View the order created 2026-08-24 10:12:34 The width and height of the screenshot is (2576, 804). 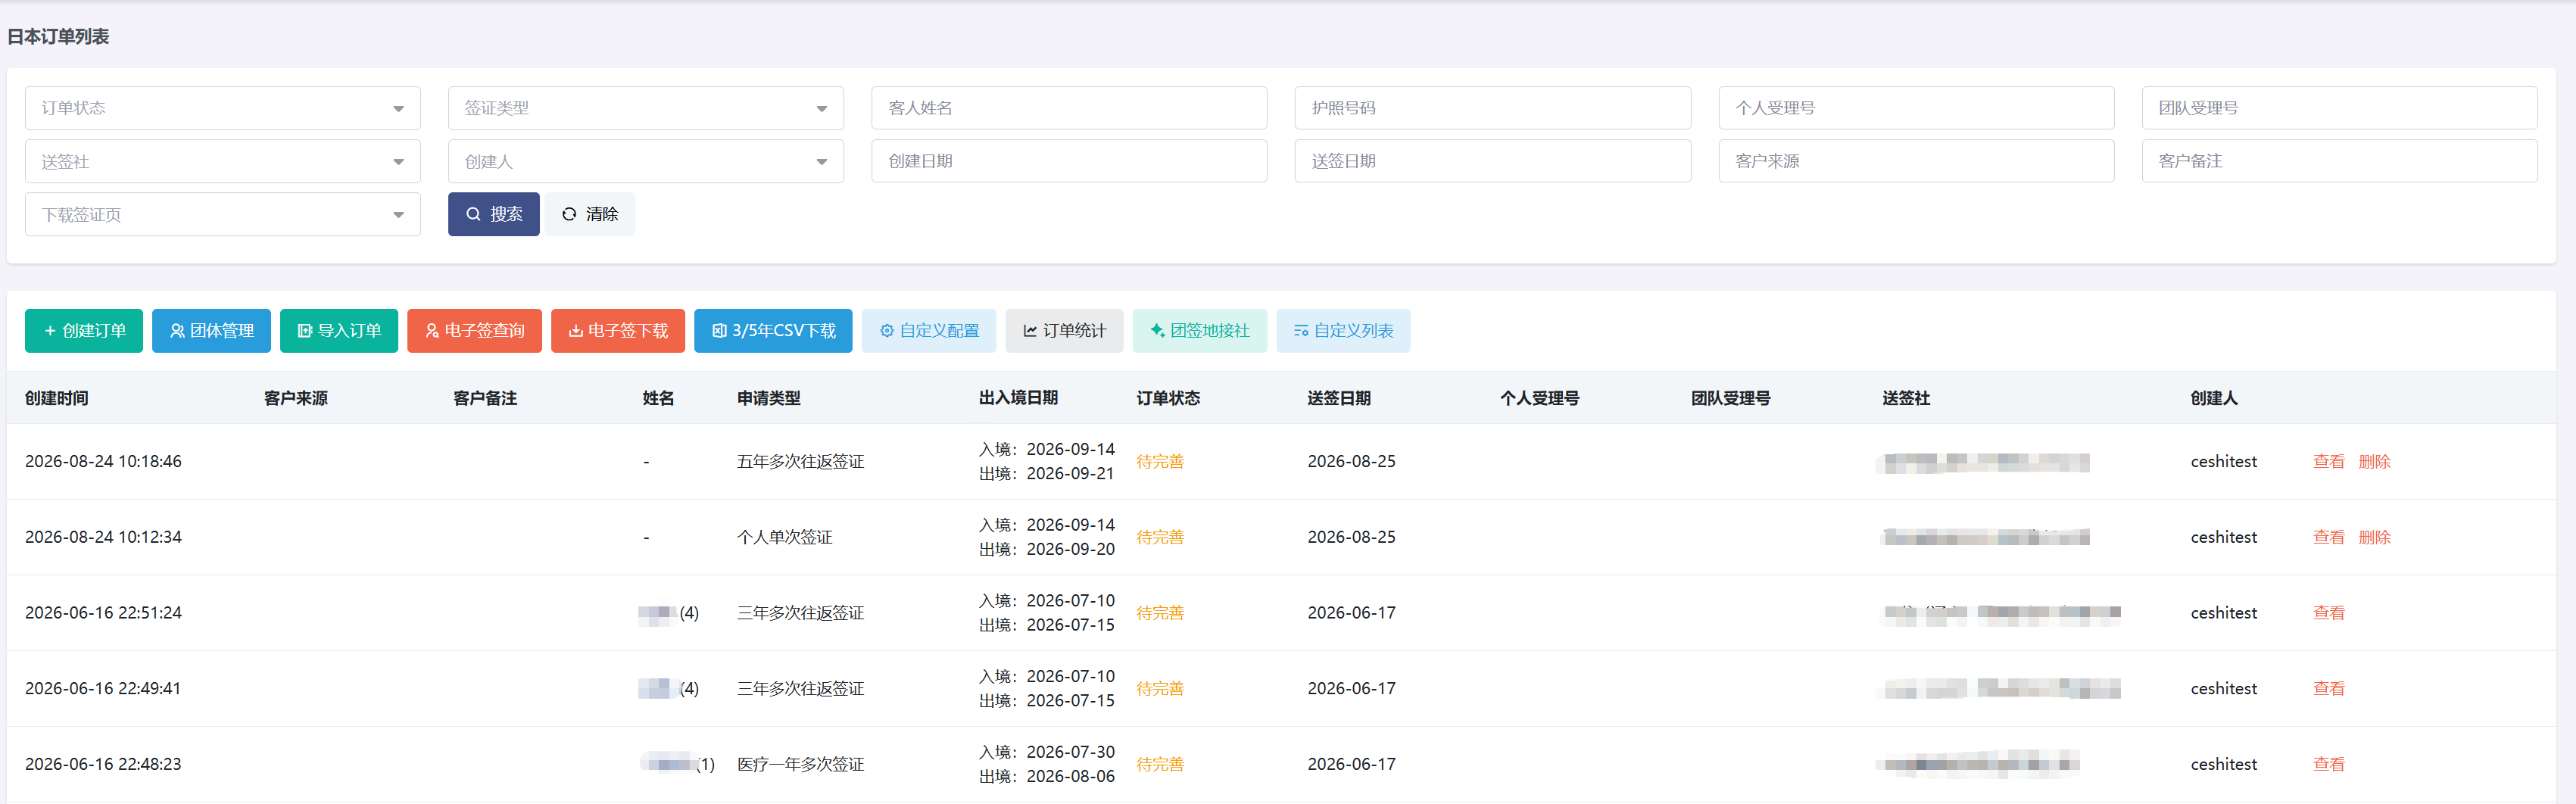click(2328, 538)
